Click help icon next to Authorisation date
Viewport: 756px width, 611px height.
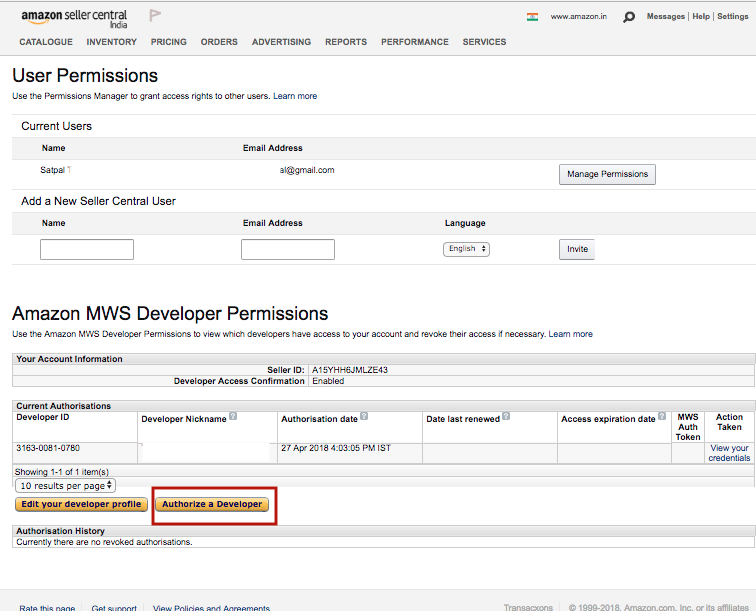point(364,416)
